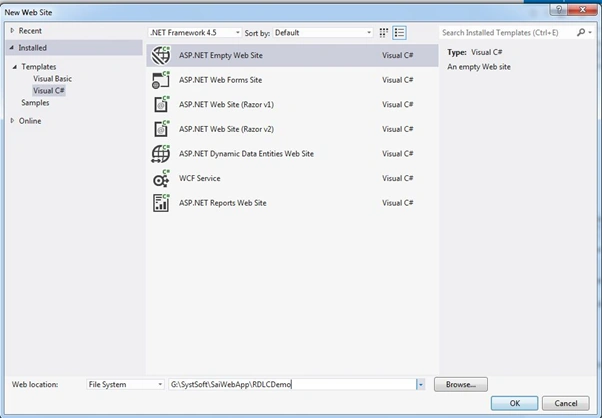Viewport: 602px width, 418px height.
Task: Open the search options dropdown arrow
Action: [x=590, y=33]
